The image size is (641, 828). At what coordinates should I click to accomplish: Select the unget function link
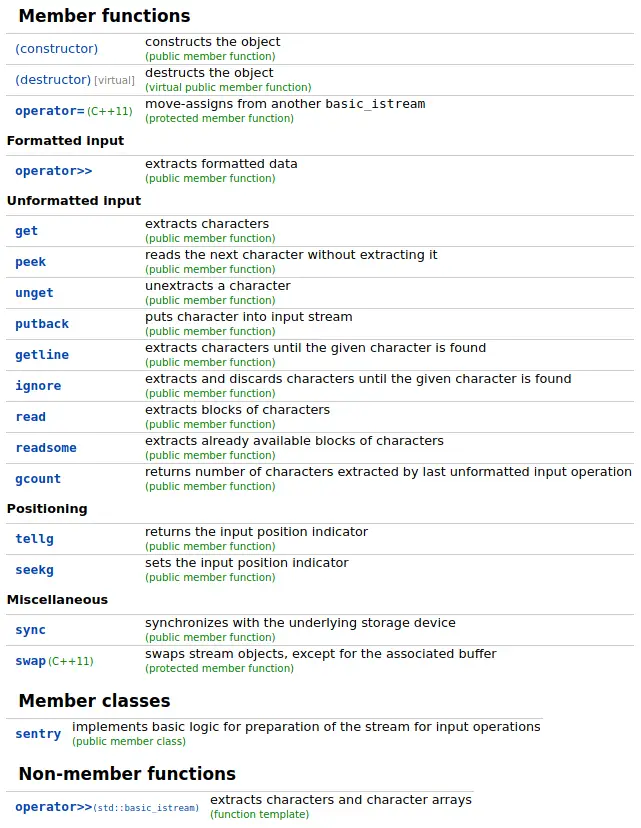pos(34,293)
